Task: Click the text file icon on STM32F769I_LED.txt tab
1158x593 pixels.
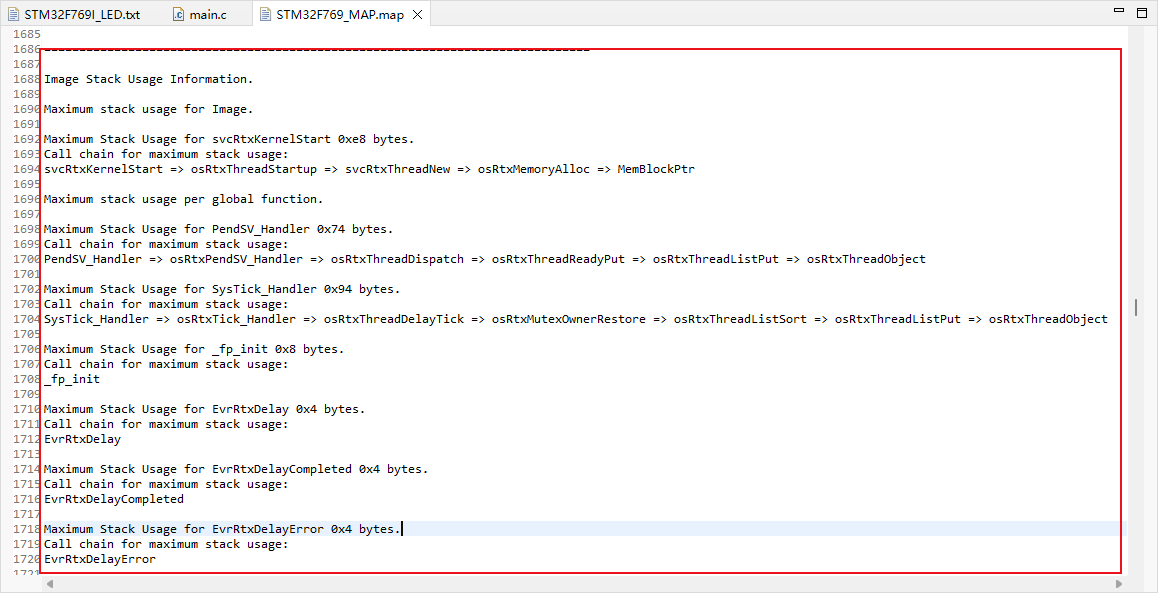Action: pos(14,15)
